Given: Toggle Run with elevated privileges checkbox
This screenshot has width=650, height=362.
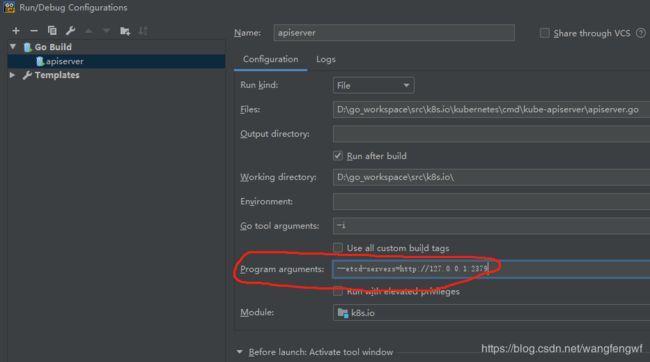Looking at the screenshot, I should pos(338,292).
